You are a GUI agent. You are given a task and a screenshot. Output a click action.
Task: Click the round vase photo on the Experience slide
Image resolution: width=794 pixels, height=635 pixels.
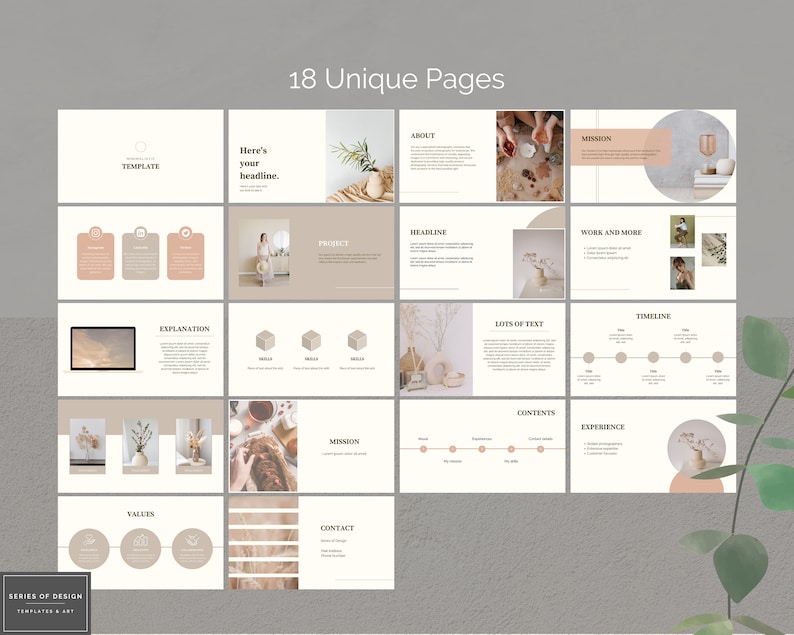(x=697, y=448)
